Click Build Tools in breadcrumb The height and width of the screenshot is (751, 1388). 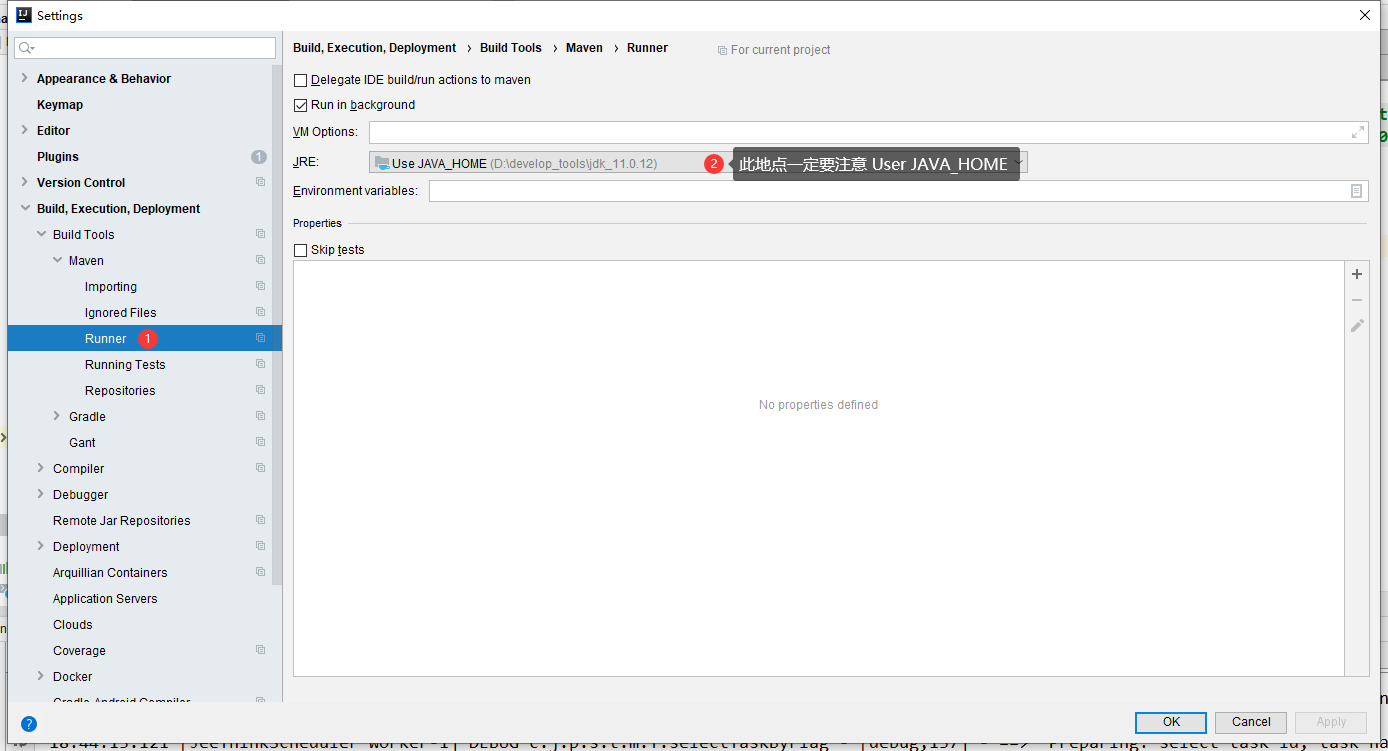(x=511, y=48)
